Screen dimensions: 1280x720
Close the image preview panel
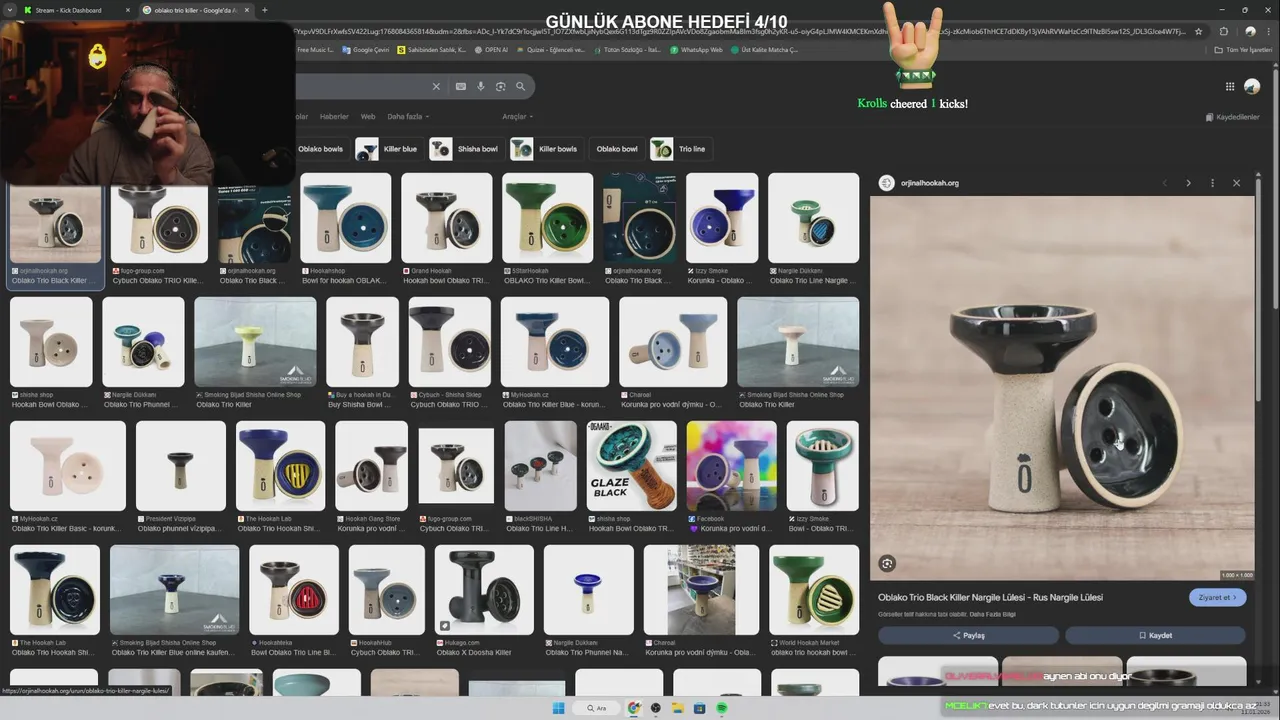coord(1236,183)
